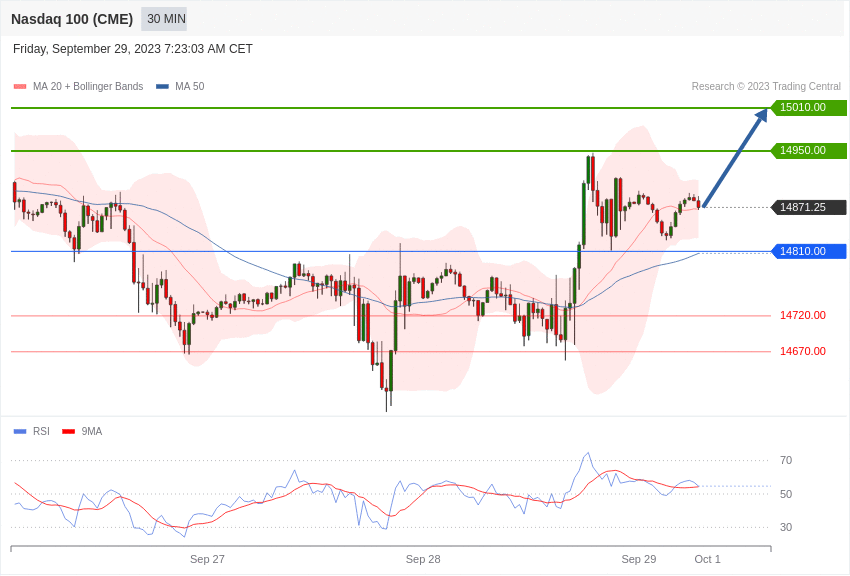Click the 14670.00 support level label

(x=803, y=351)
